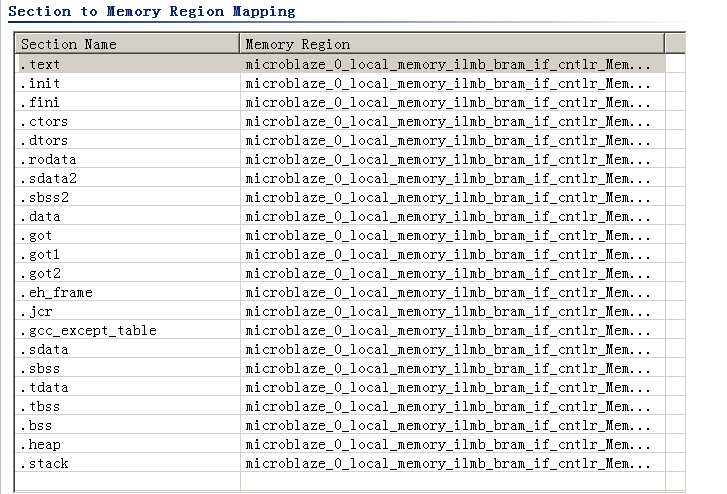Image resolution: width=727 pixels, height=494 pixels.
Task: Click memory region value in .eh_frame row
Action: tap(453, 292)
